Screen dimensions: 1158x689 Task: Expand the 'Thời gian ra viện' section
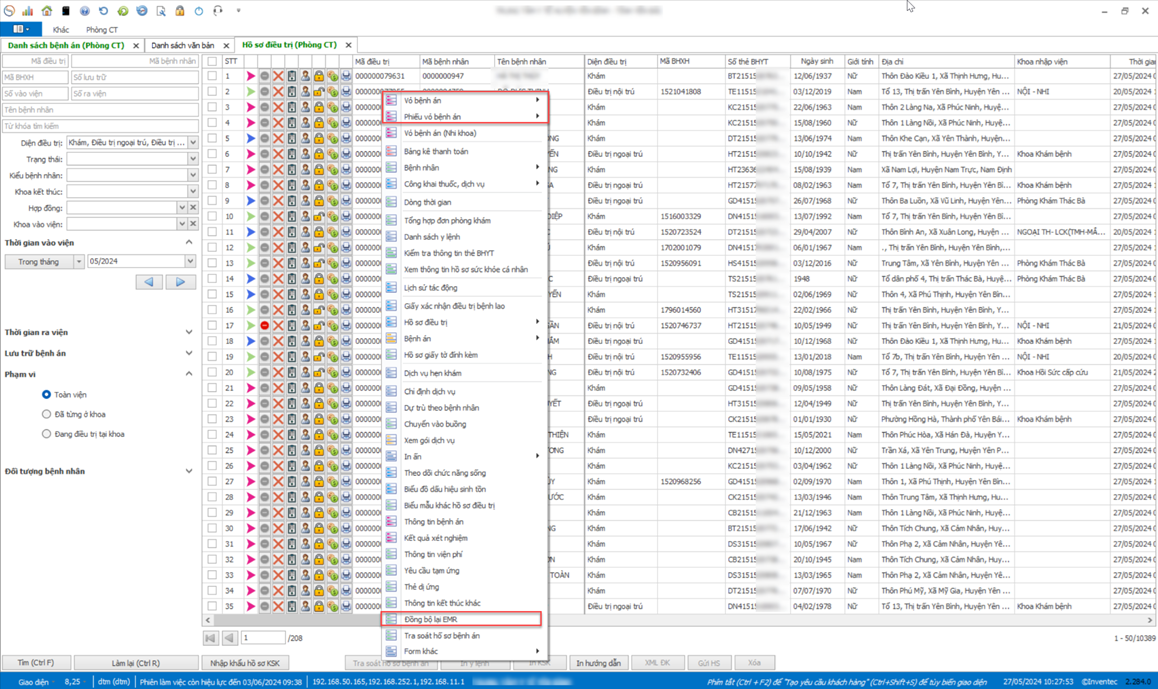(x=189, y=332)
